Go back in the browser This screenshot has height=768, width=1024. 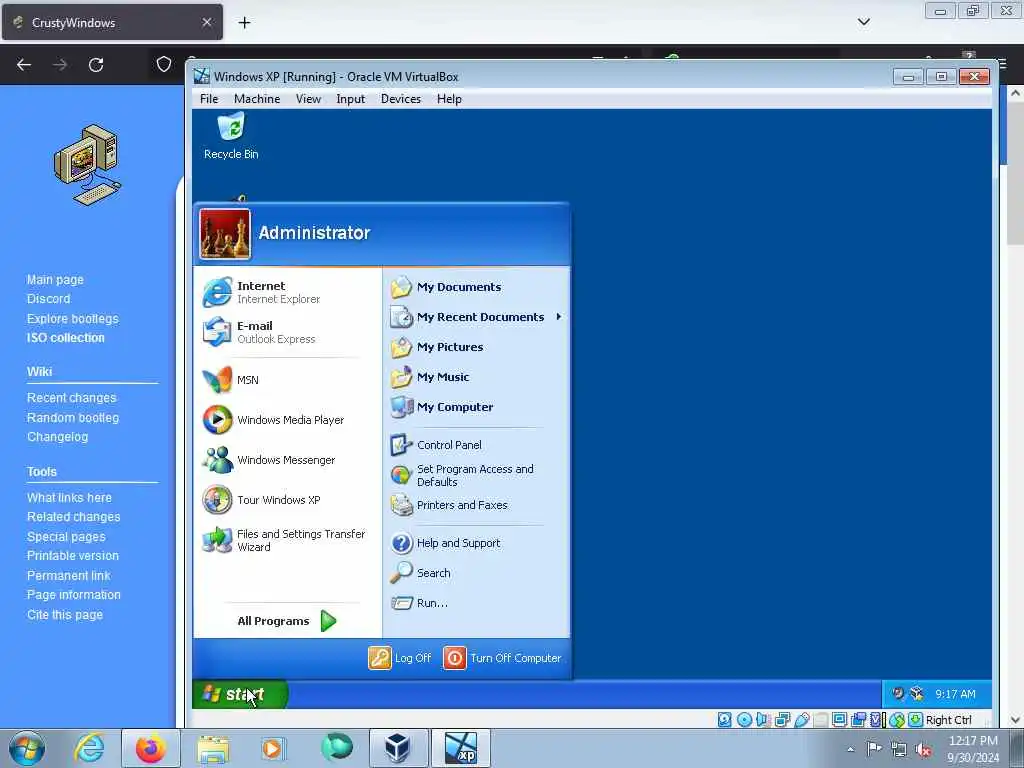point(24,65)
